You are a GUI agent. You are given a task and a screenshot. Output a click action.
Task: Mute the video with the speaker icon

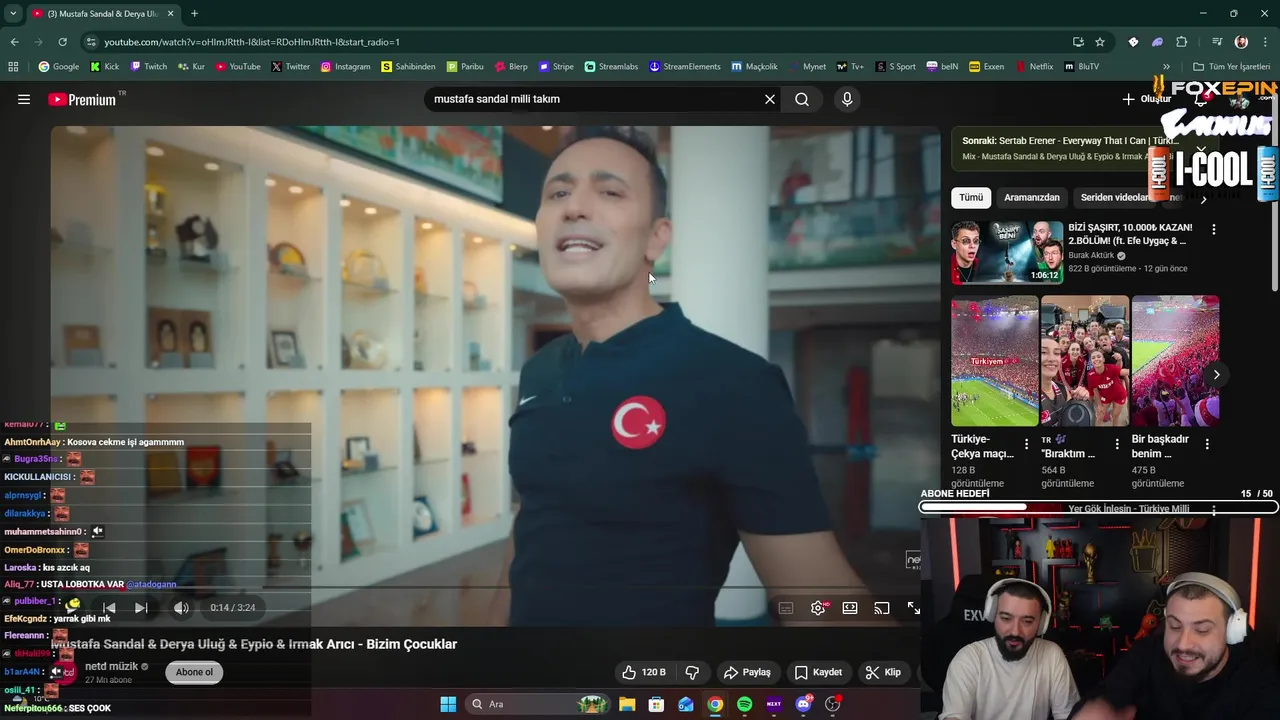point(181,607)
